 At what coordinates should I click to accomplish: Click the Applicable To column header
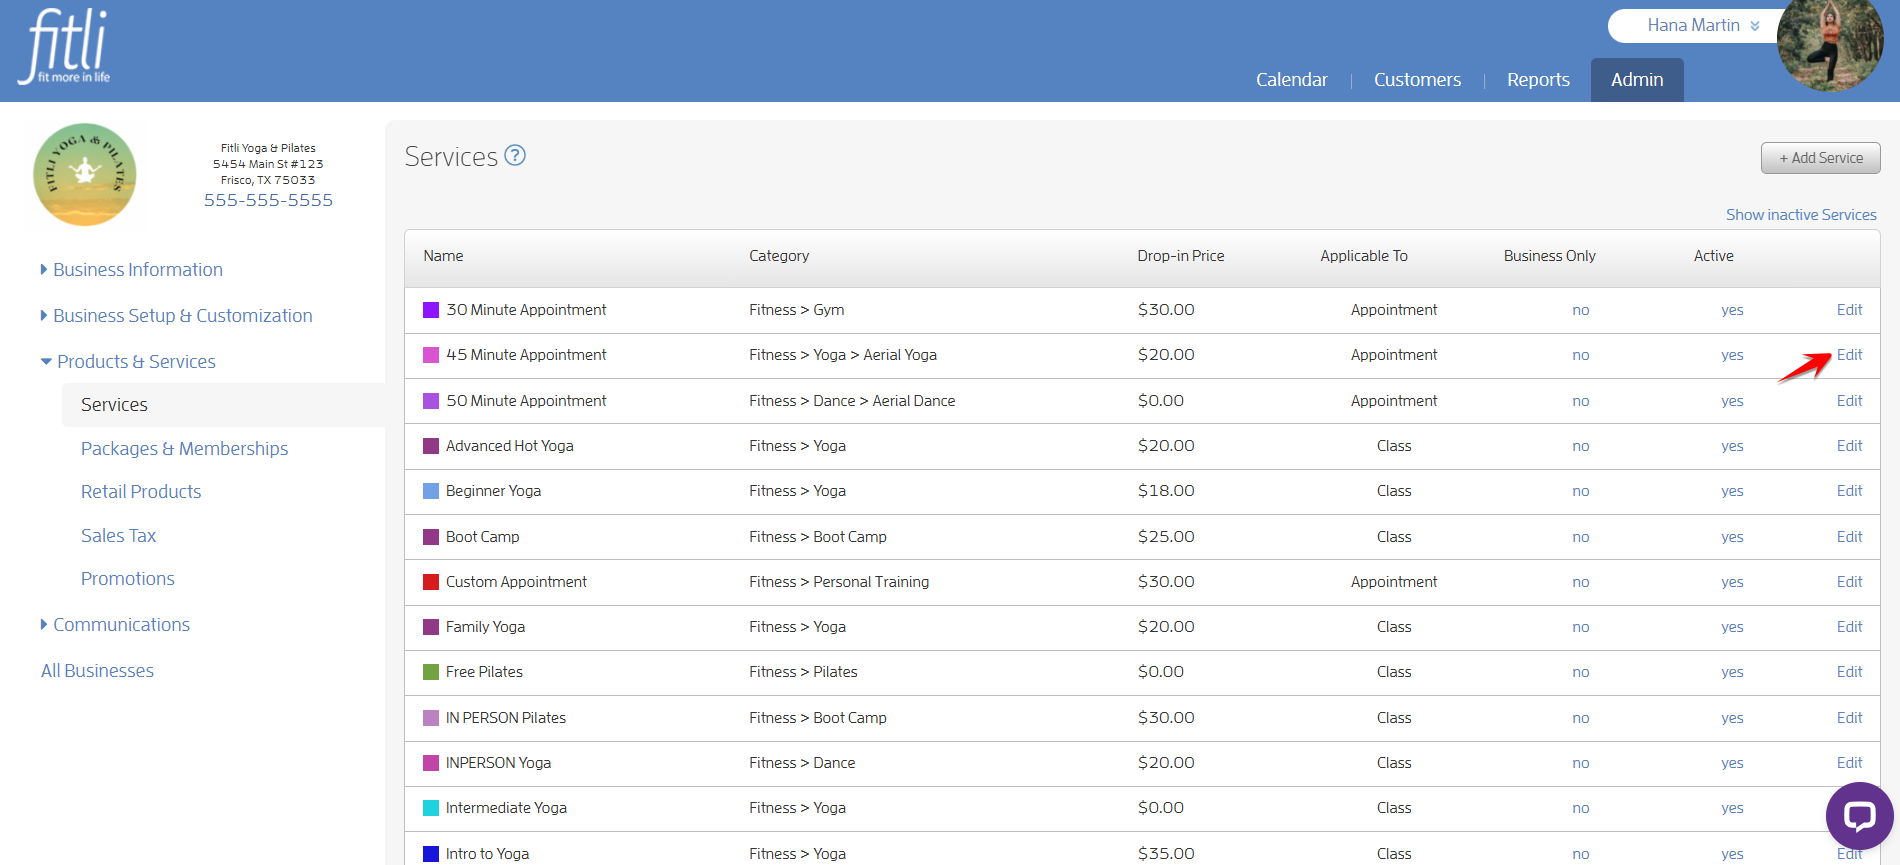[1363, 256]
